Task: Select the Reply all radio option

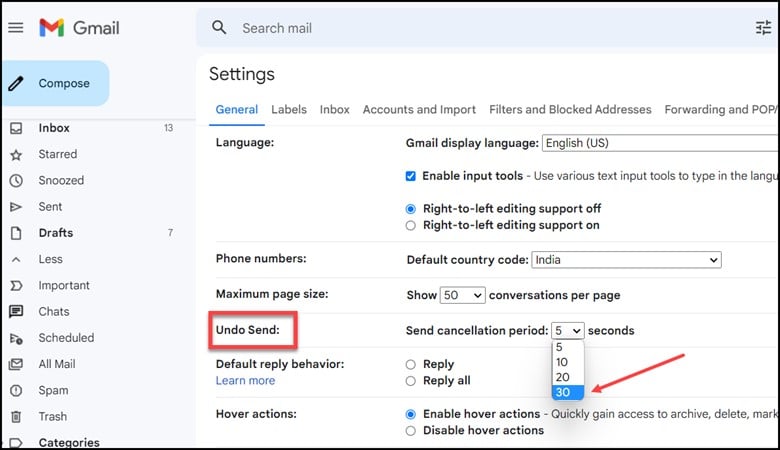Action: pos(410,381)
